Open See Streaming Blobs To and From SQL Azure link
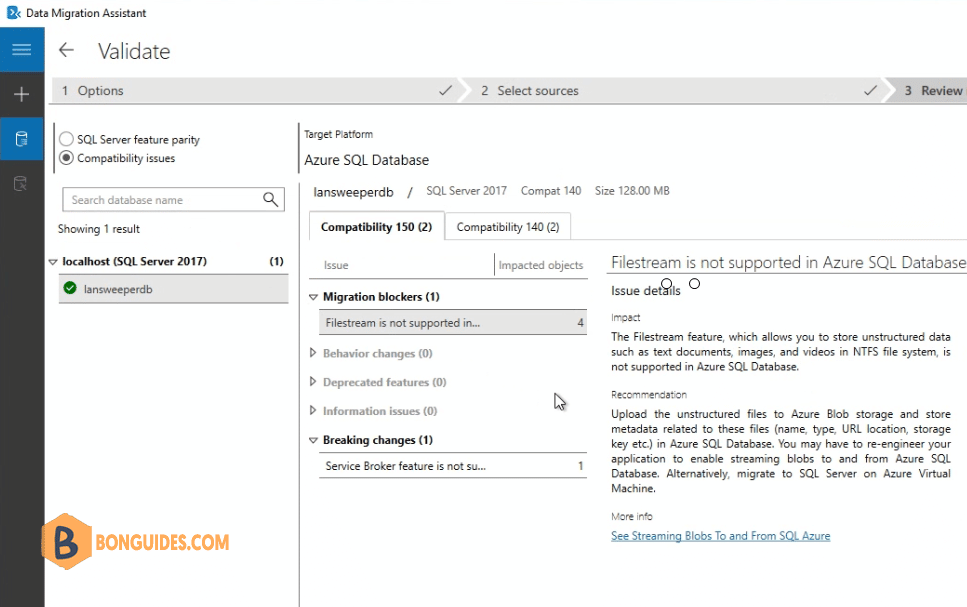 coord(720,536)
